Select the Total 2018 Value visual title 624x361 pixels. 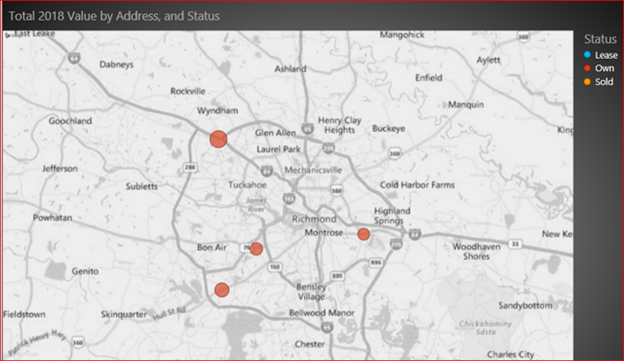point(114,16)
